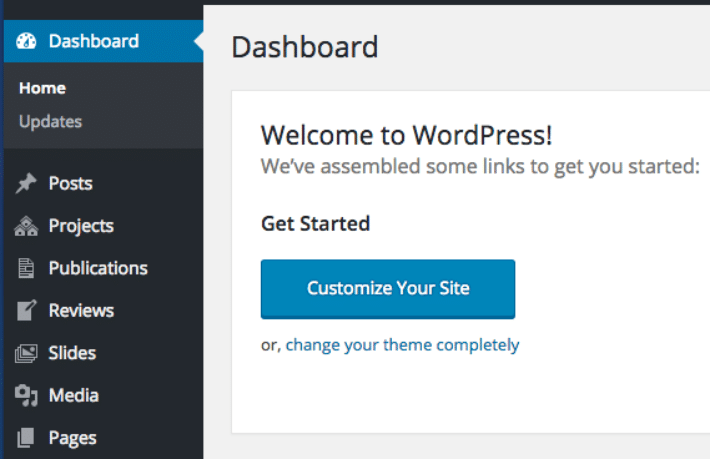This screenshot has height=459, width=710.
Task: Click the Slides images icon
Action: 27,353
